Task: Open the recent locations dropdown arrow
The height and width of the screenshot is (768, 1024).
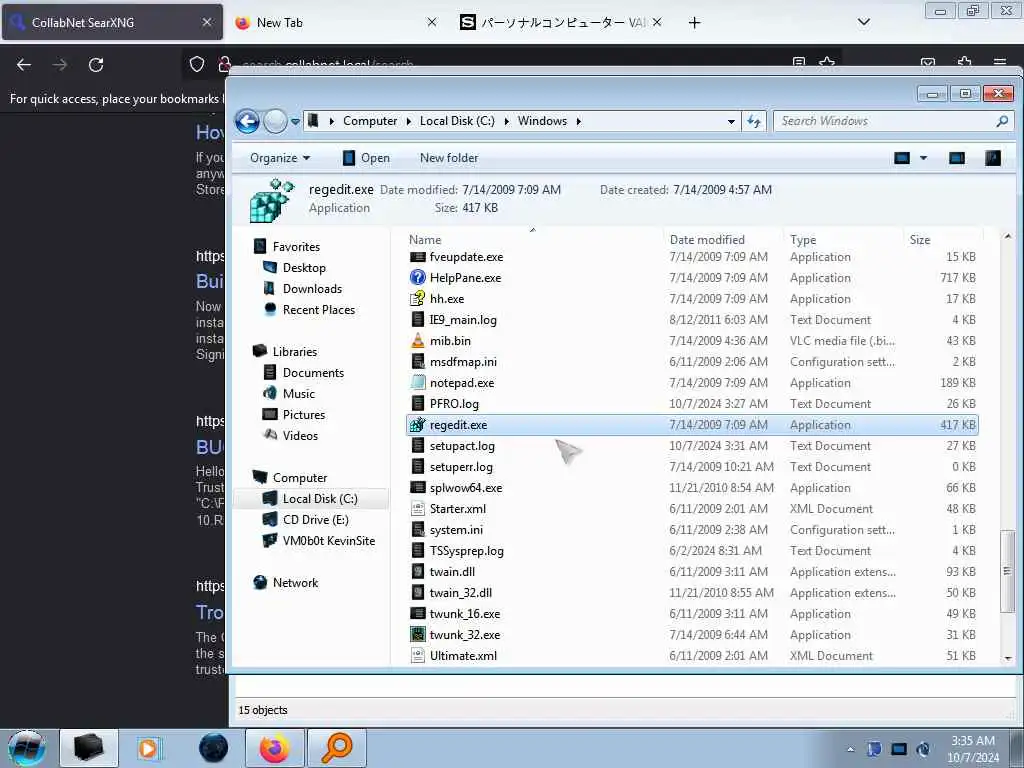Action: pyautogui.click(x=295, y=121)
